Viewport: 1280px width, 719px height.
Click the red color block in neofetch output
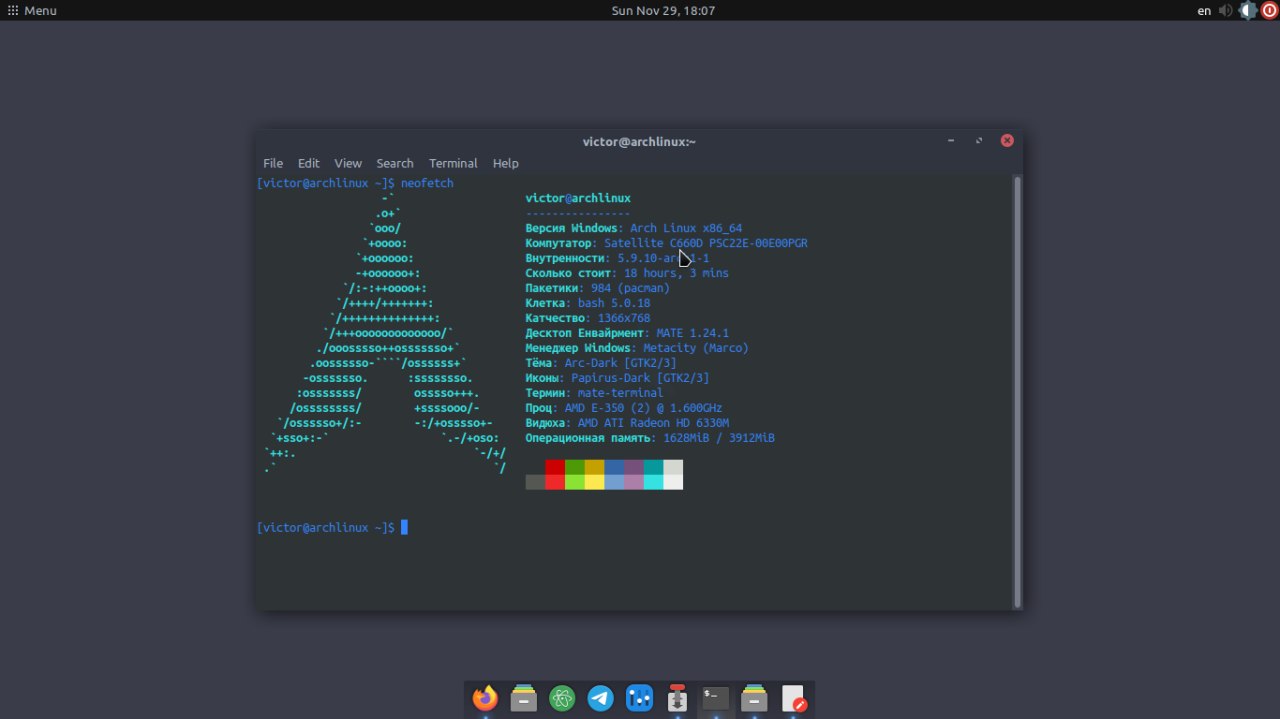(554, 467)
